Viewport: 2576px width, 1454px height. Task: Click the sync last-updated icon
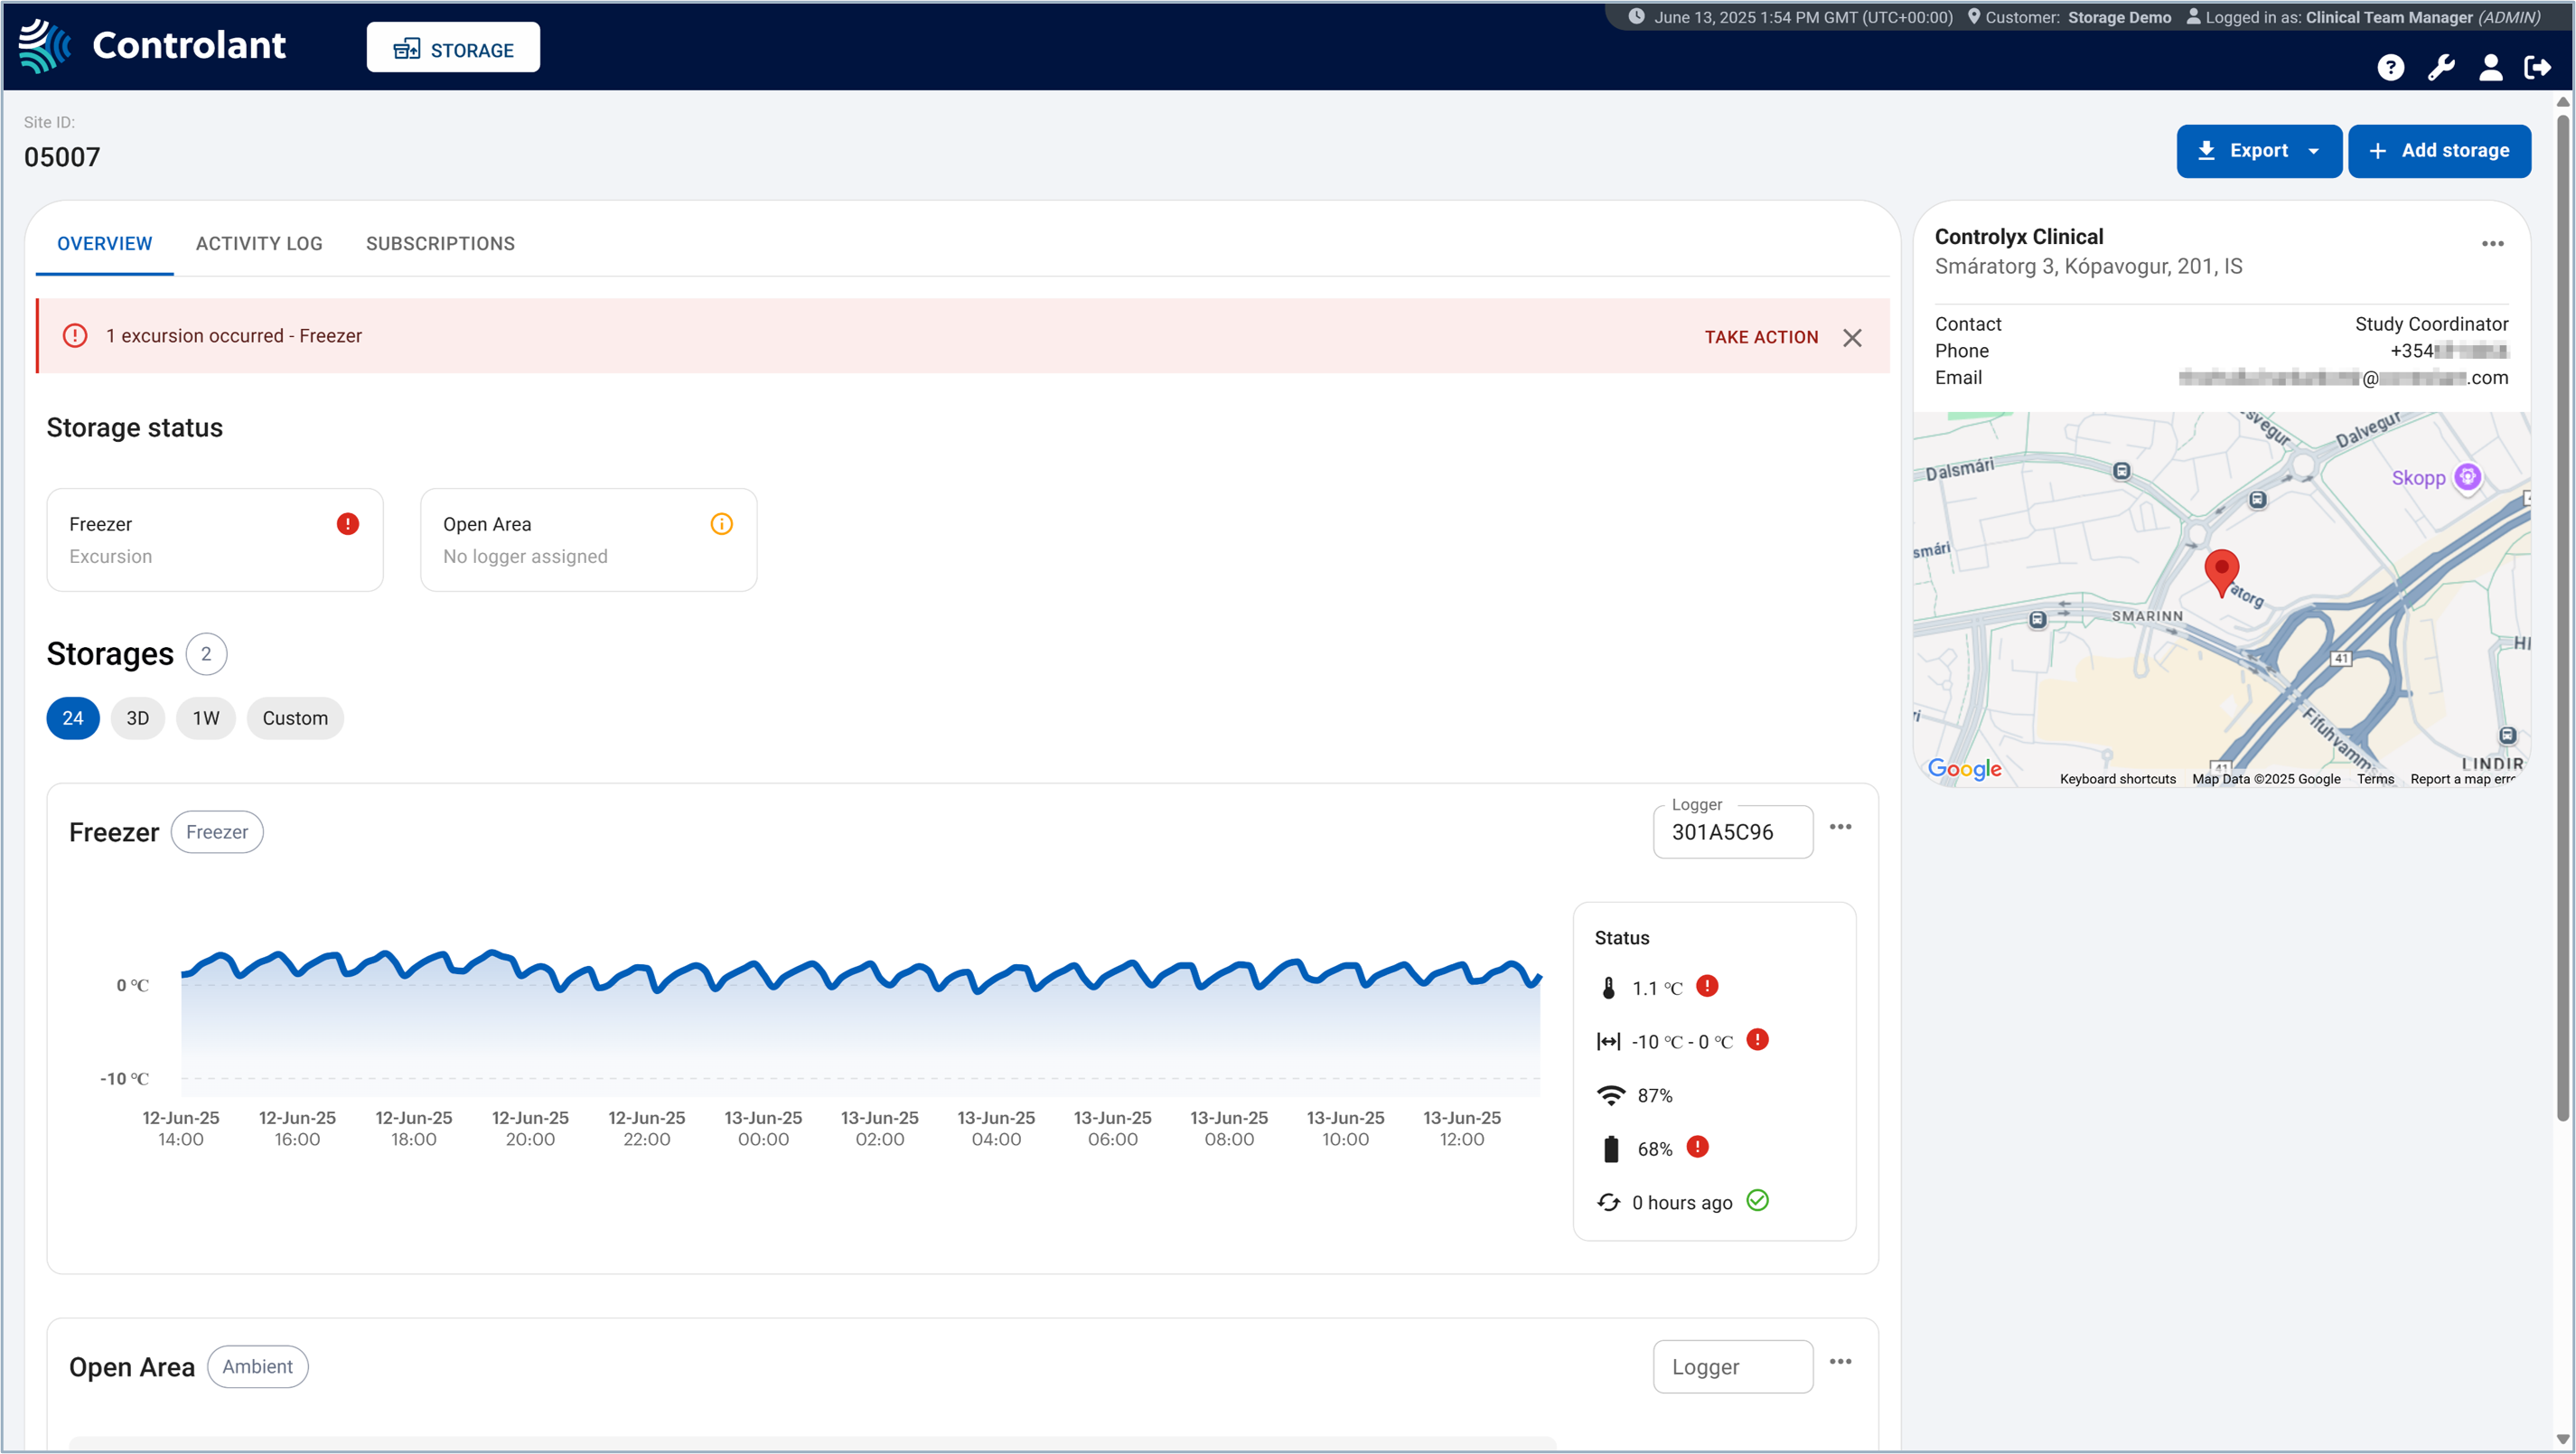click(1608, 1202)
